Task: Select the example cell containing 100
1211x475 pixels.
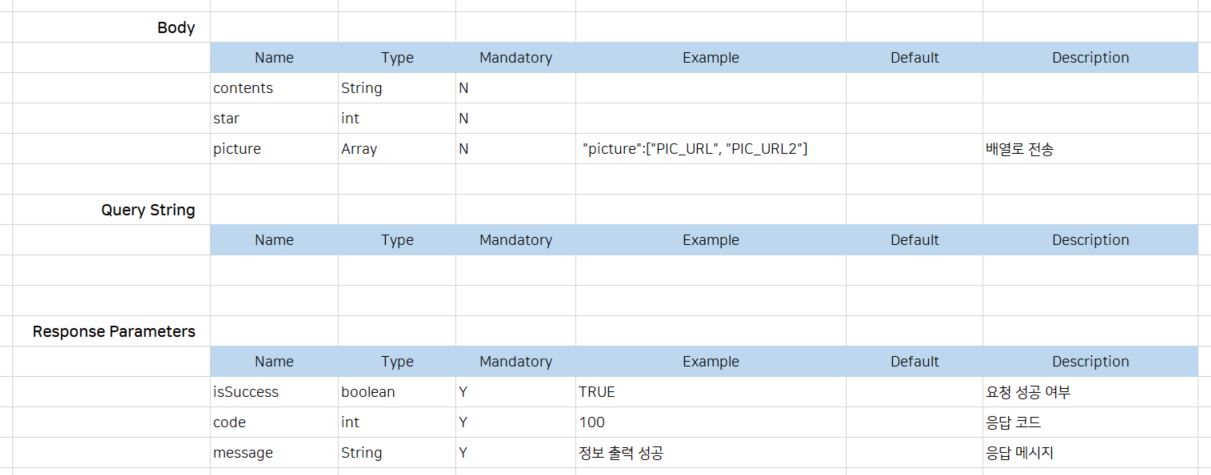Action: [592, 422]
